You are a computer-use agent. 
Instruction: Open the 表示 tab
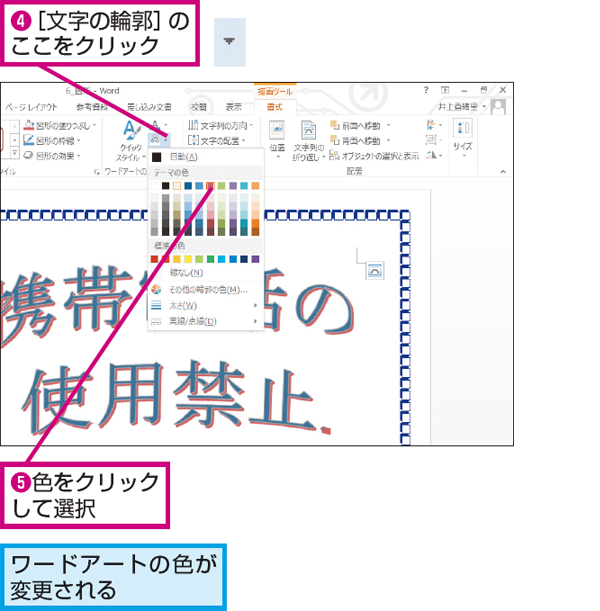click(x=234, y=107)
